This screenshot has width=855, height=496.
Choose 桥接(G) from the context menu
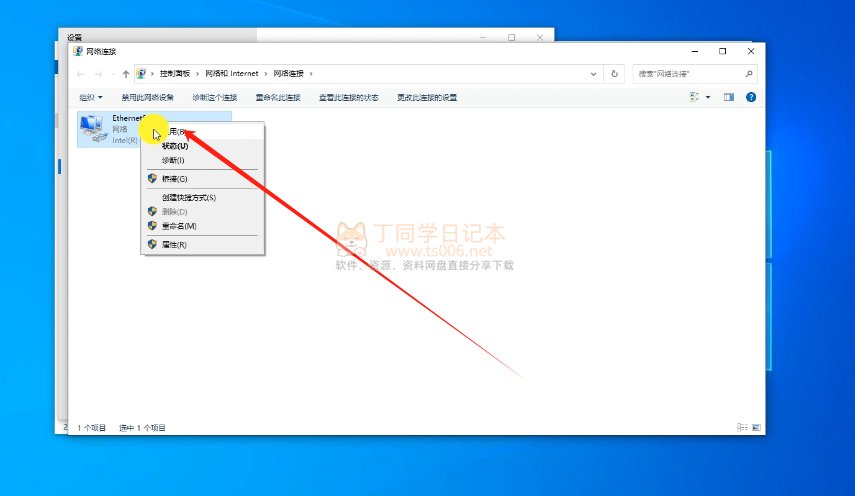pos(202,179)
